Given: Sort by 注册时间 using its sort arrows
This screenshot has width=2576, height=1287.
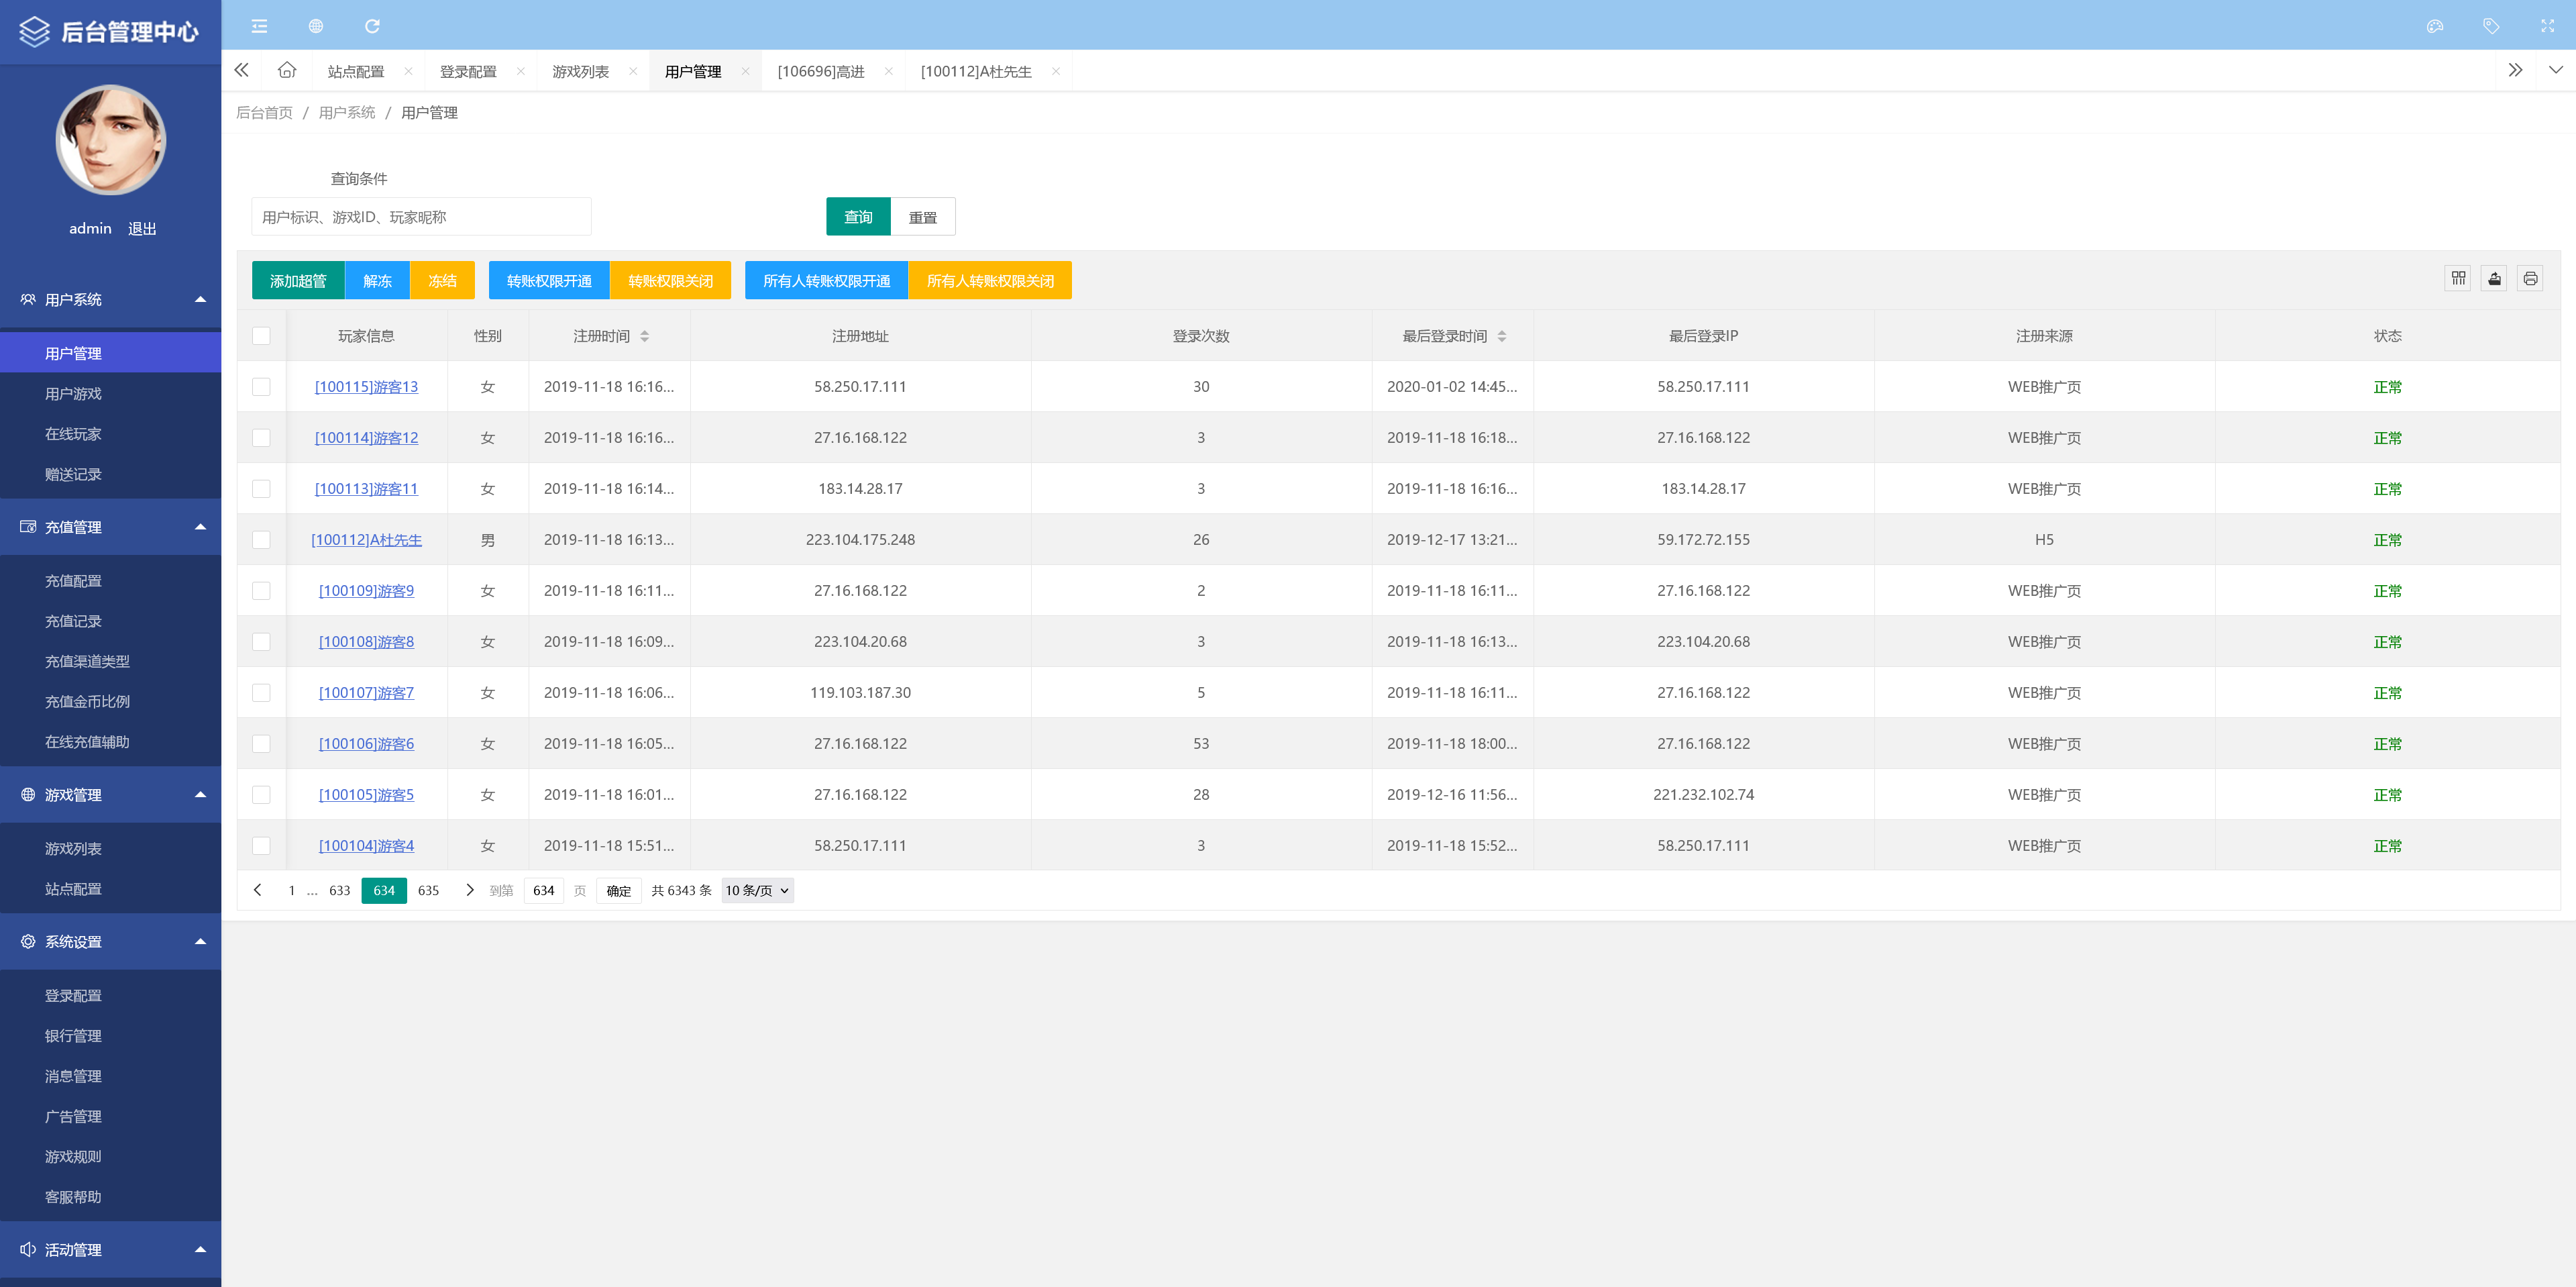Looking at the screenshot, I should tap(644, 336).
